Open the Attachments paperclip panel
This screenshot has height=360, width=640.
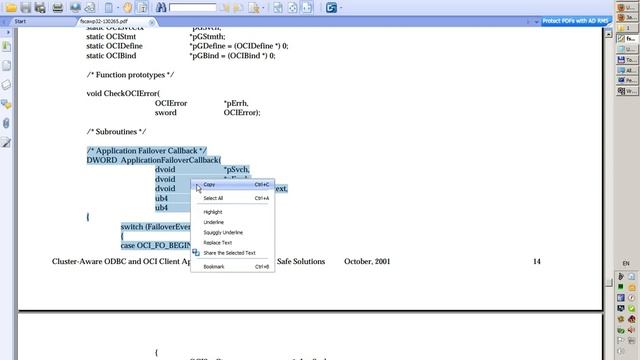tap(6, 123)
